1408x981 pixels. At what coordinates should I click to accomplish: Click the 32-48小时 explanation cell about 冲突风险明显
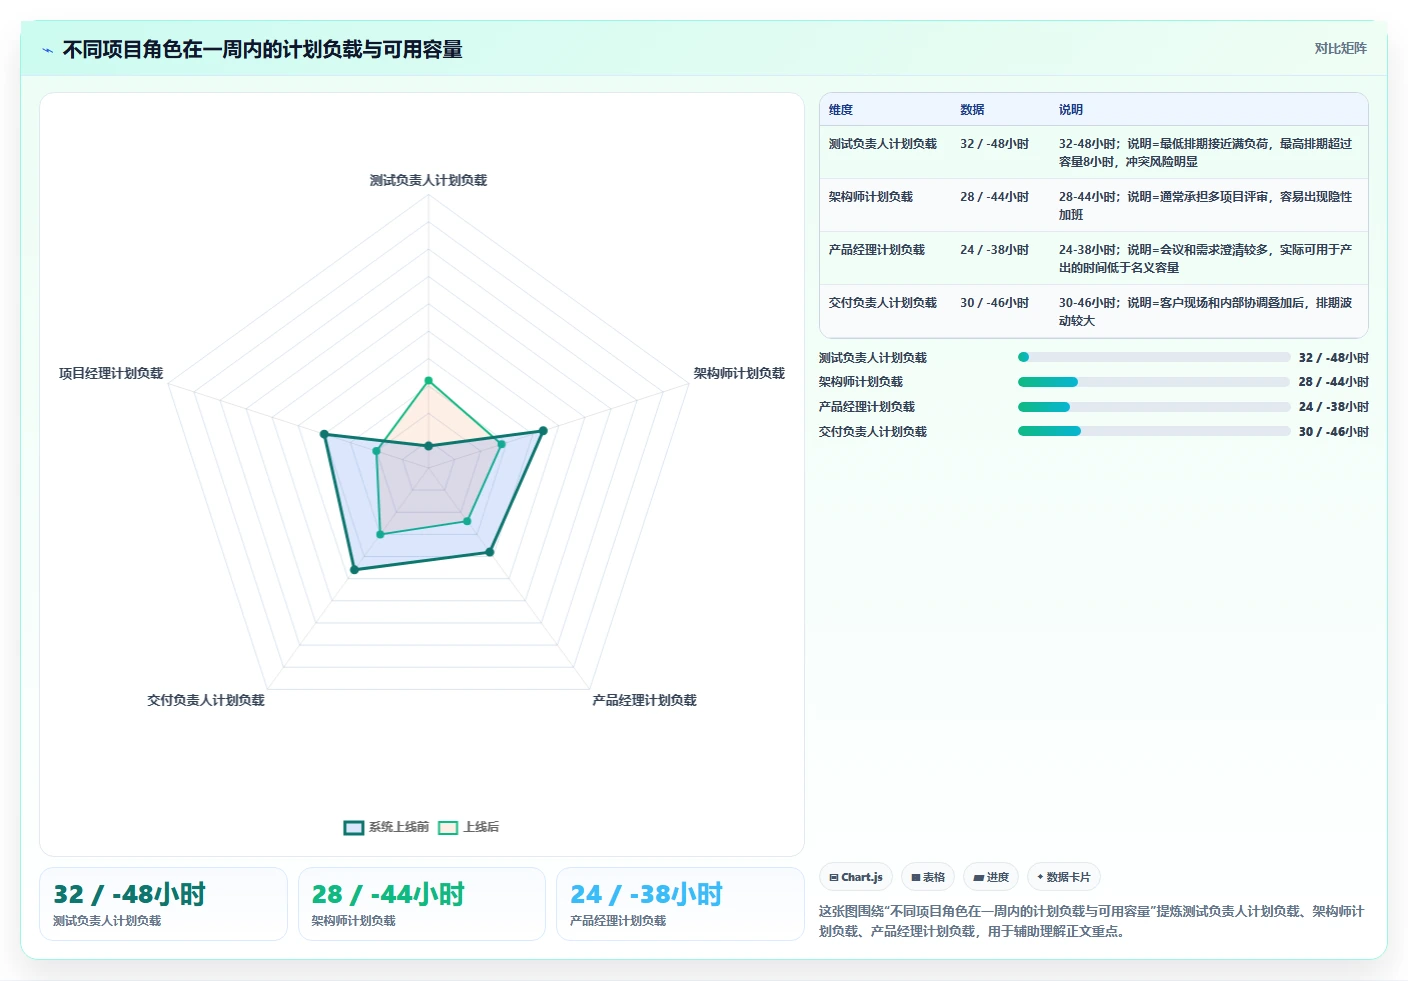(1206, 153)
